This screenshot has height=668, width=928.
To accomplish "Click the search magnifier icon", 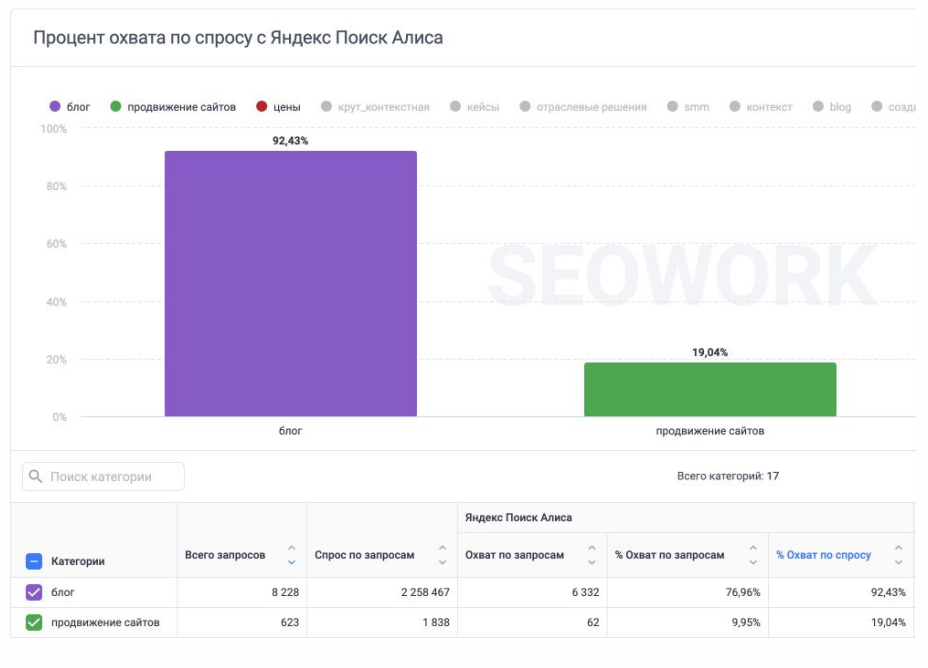I will pyautogui.click(x=37, y=477).
